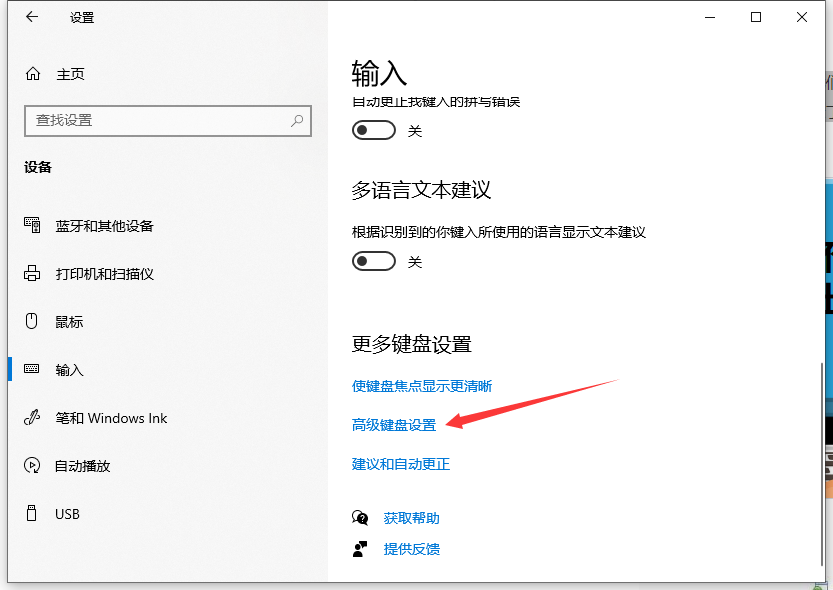Screen dimensions: 833x590
Task: Click the back arrow in title bar
Action: click(x=33, y=17)
